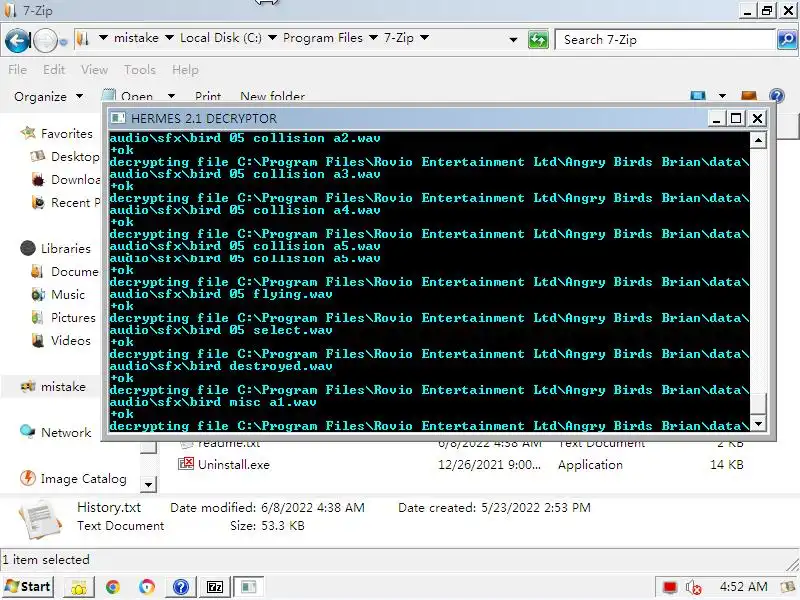Click the 'mistake' breadcrumb in address bar
800x600 pixels.
tap(136, 38)
